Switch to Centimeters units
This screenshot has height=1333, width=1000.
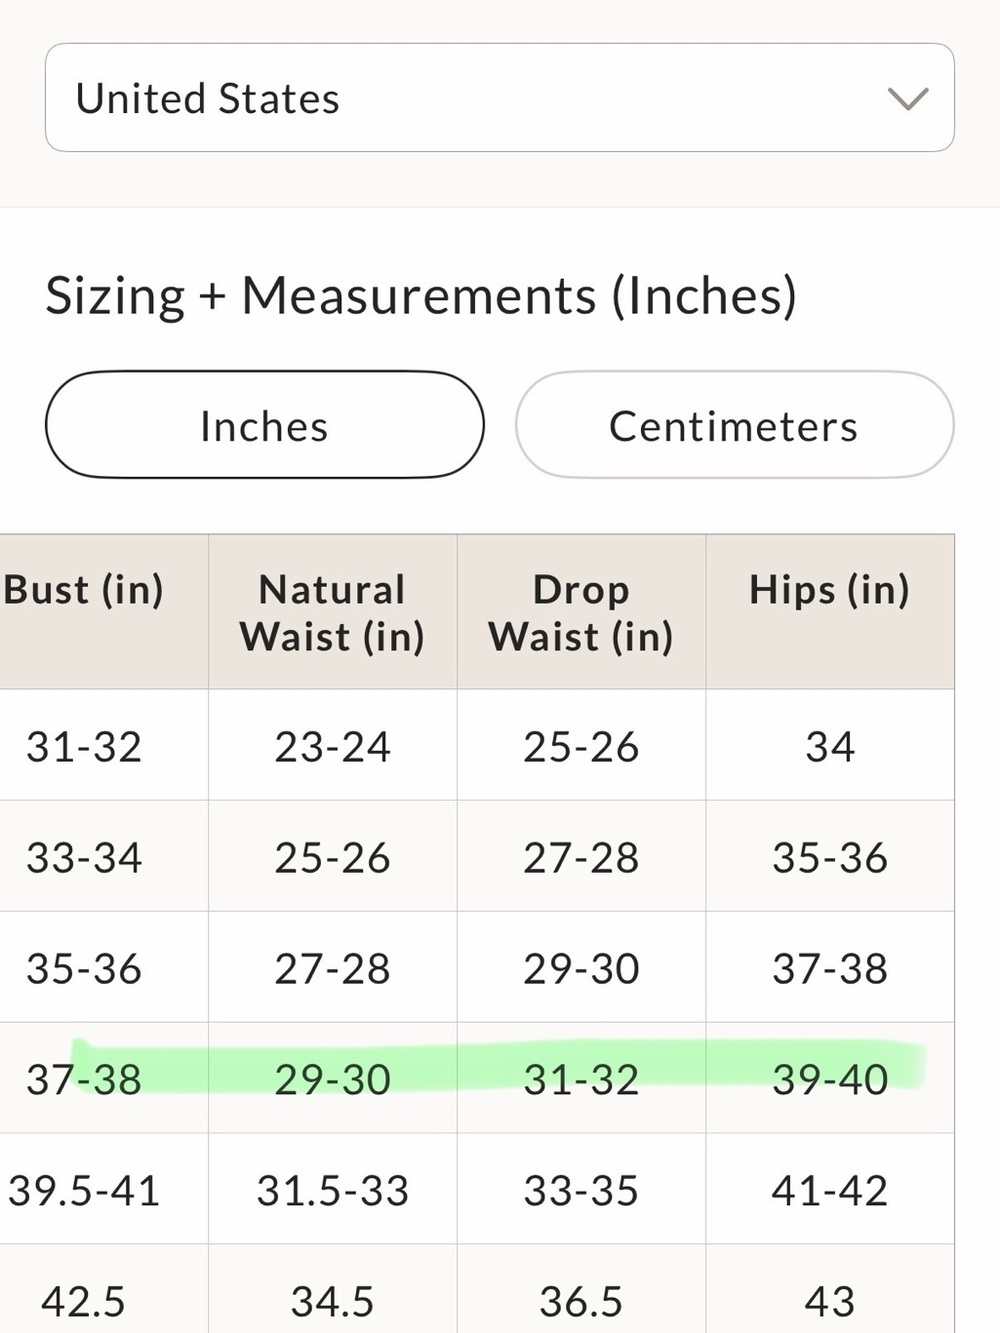pyautogui.click(x=734, y=425)
